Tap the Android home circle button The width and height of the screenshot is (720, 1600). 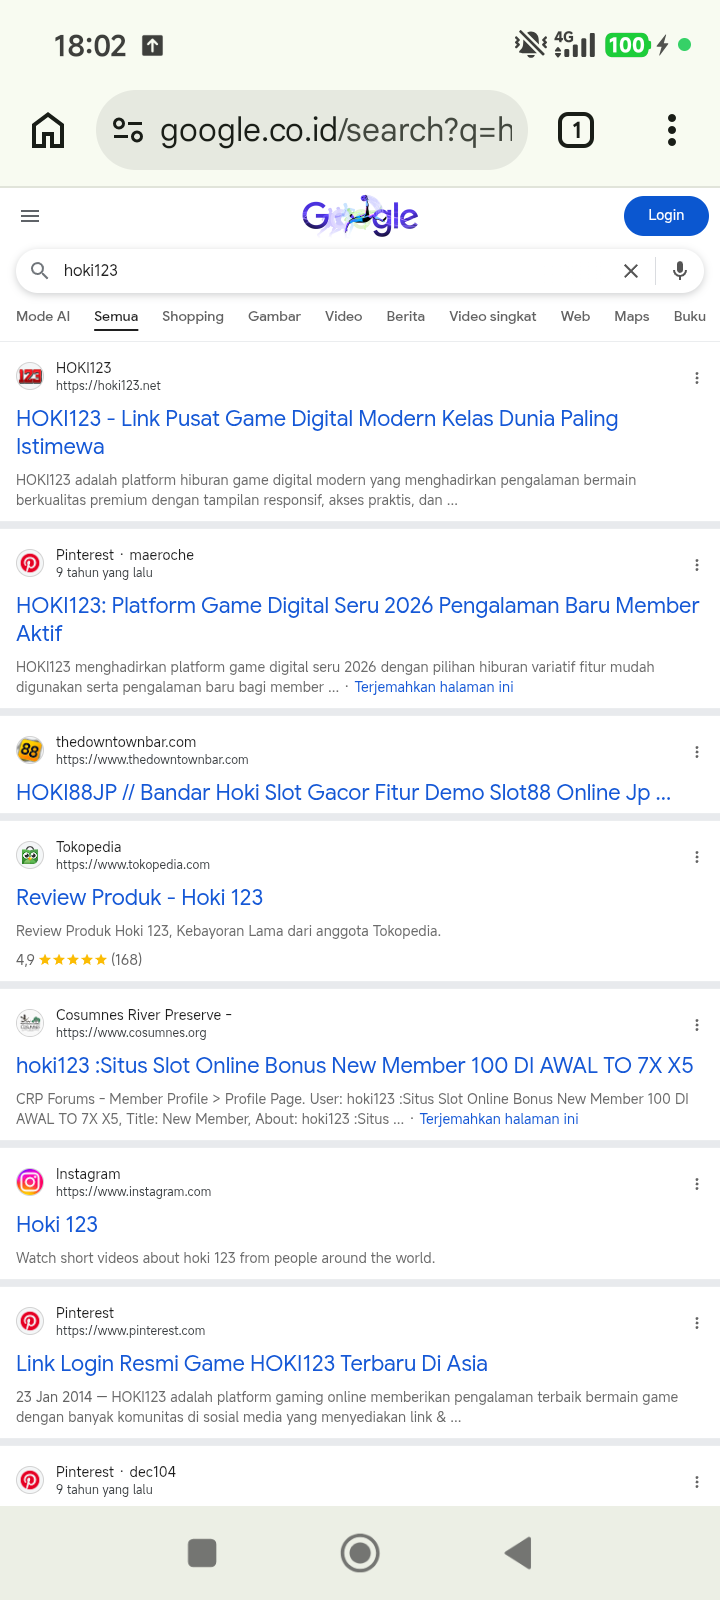pos(360,1553)
